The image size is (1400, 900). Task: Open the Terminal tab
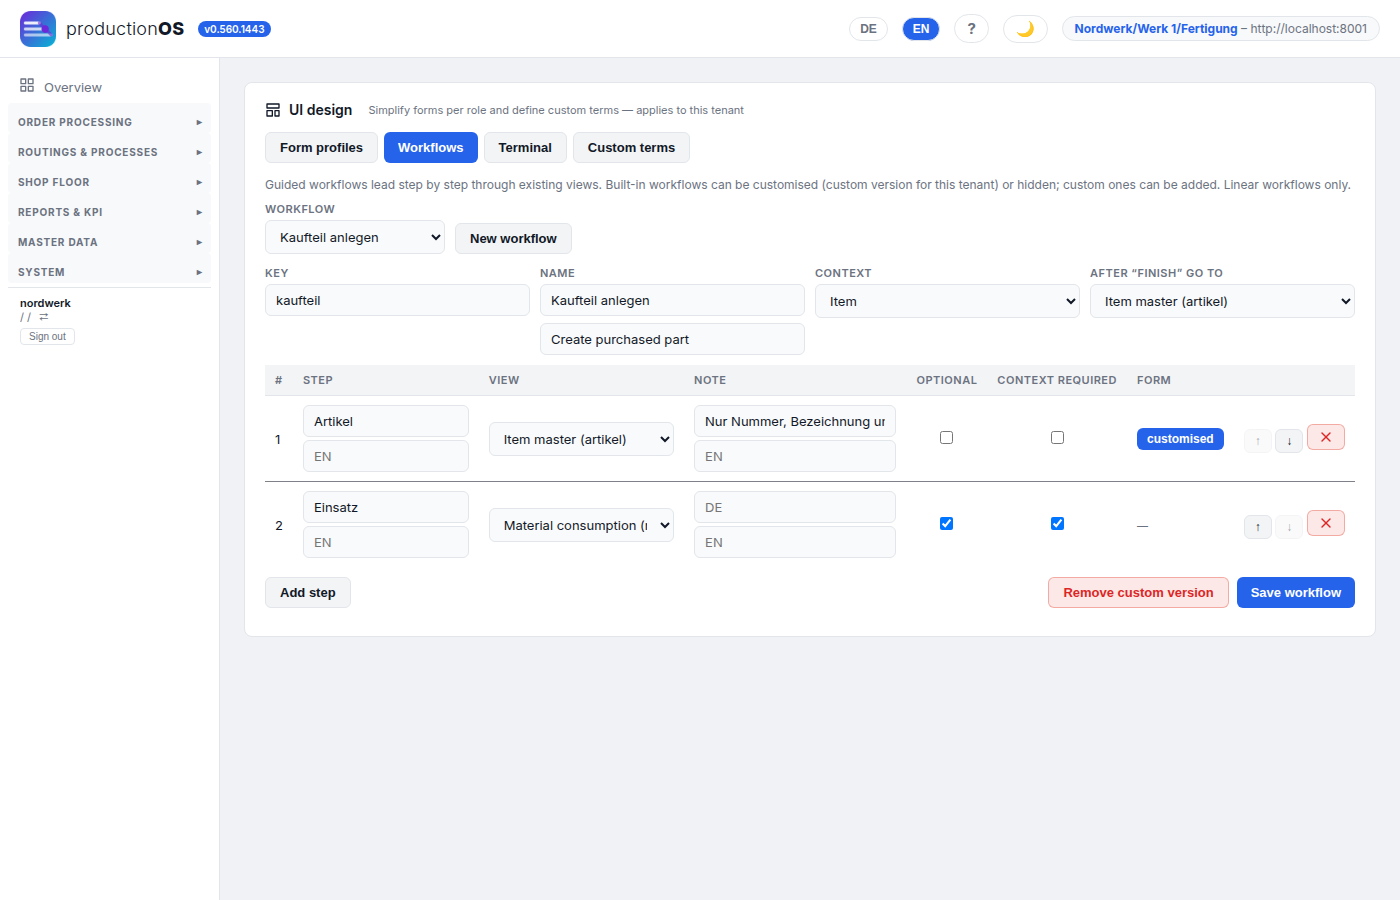[525, 147]
